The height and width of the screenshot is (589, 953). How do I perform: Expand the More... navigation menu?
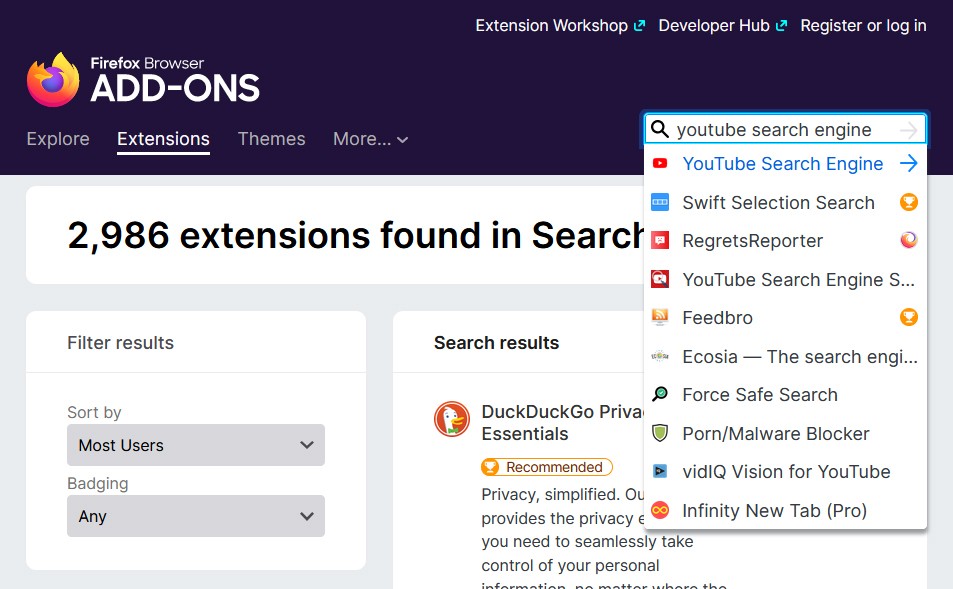370,139
